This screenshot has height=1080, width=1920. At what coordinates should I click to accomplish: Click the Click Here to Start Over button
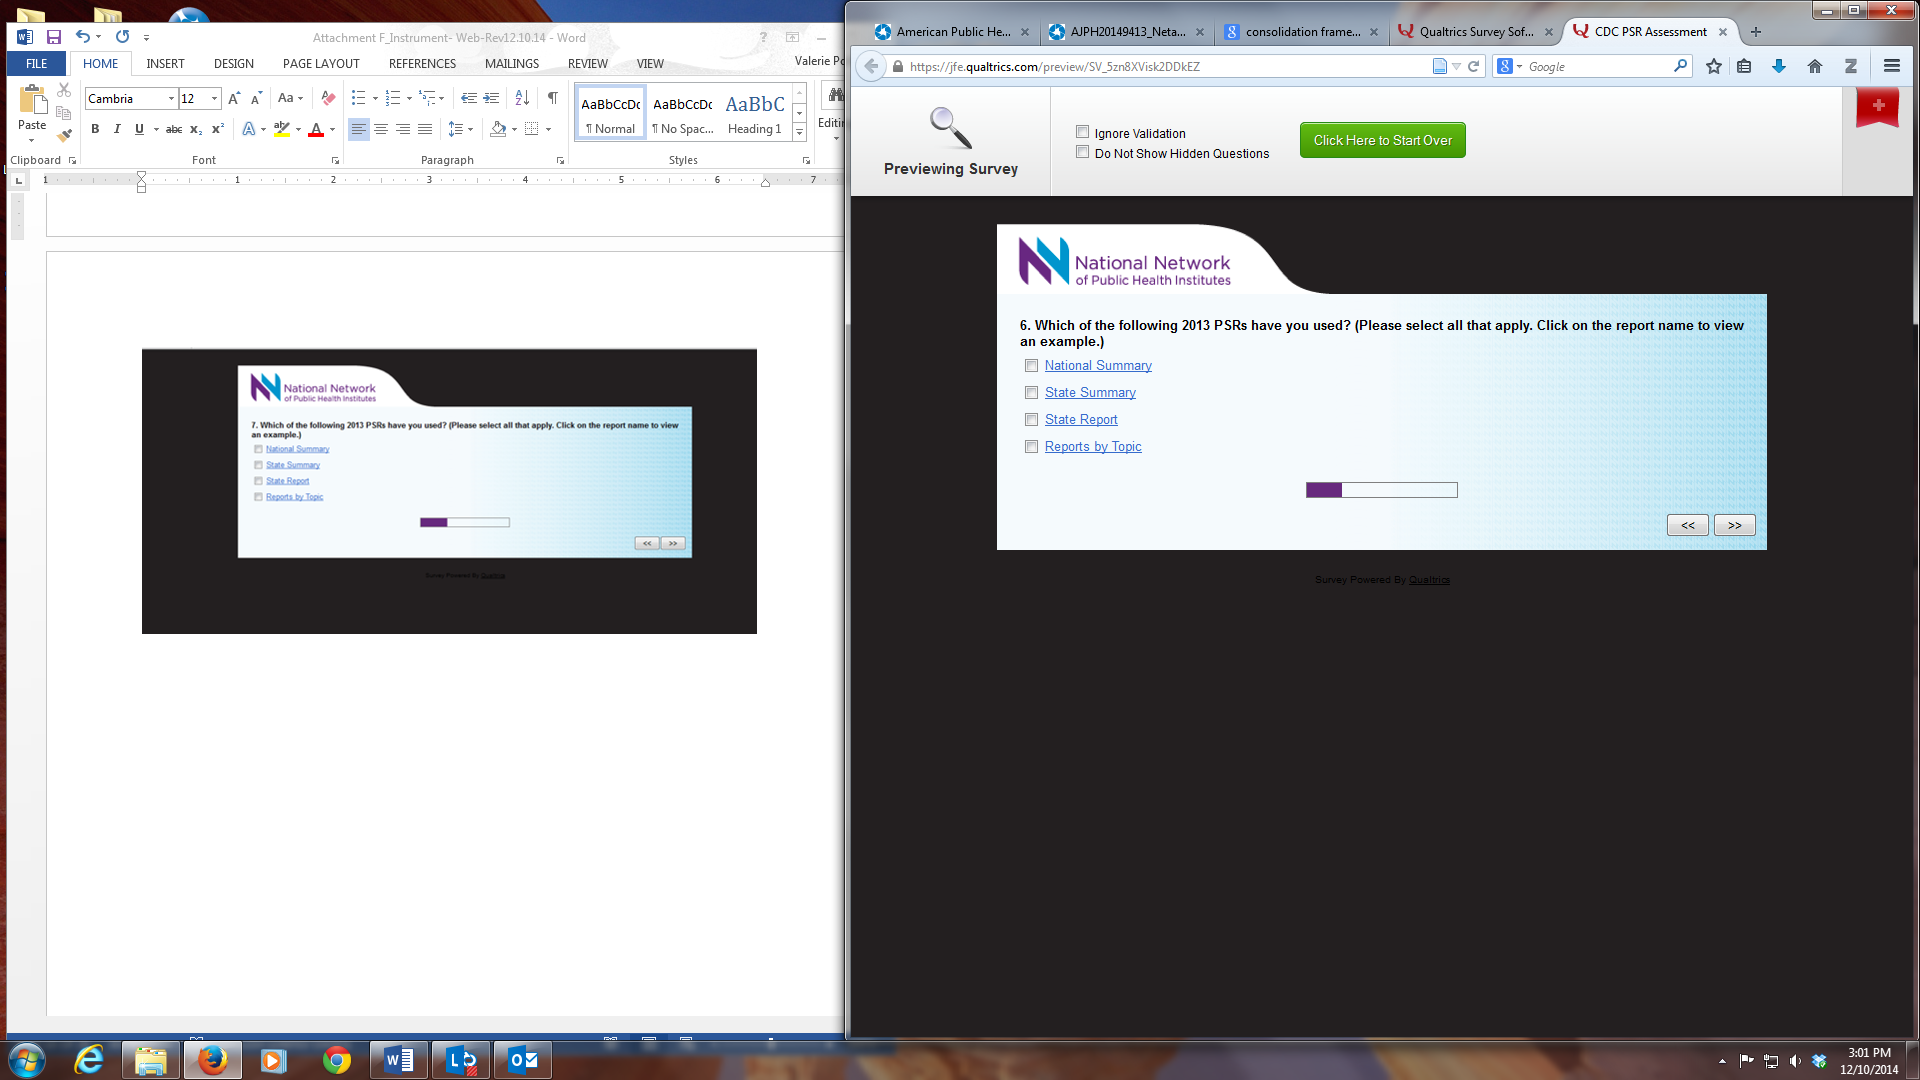point(1382,140)
